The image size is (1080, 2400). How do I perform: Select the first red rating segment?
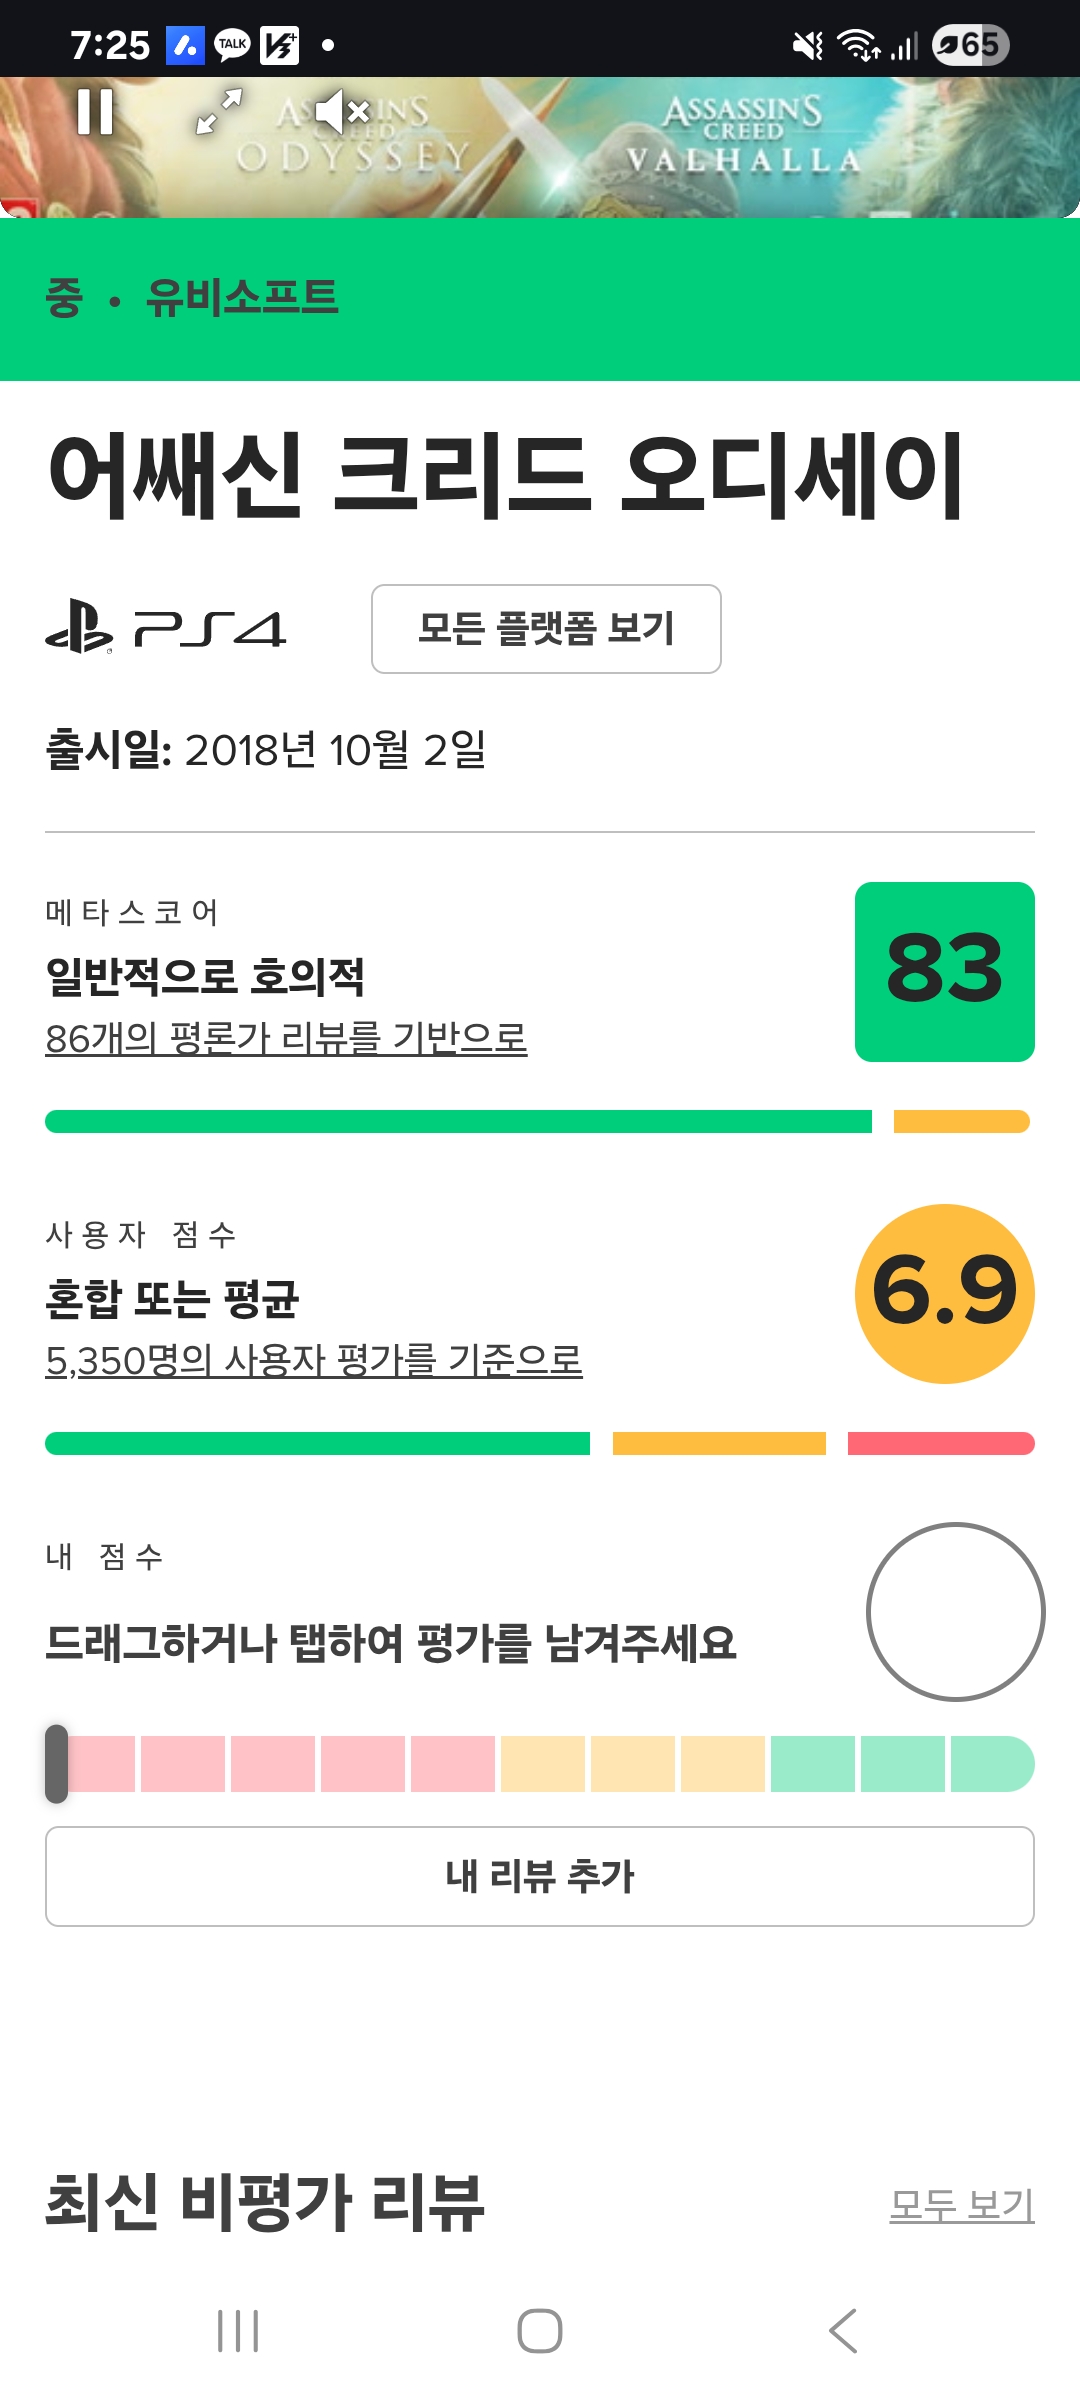point(102,1764)
